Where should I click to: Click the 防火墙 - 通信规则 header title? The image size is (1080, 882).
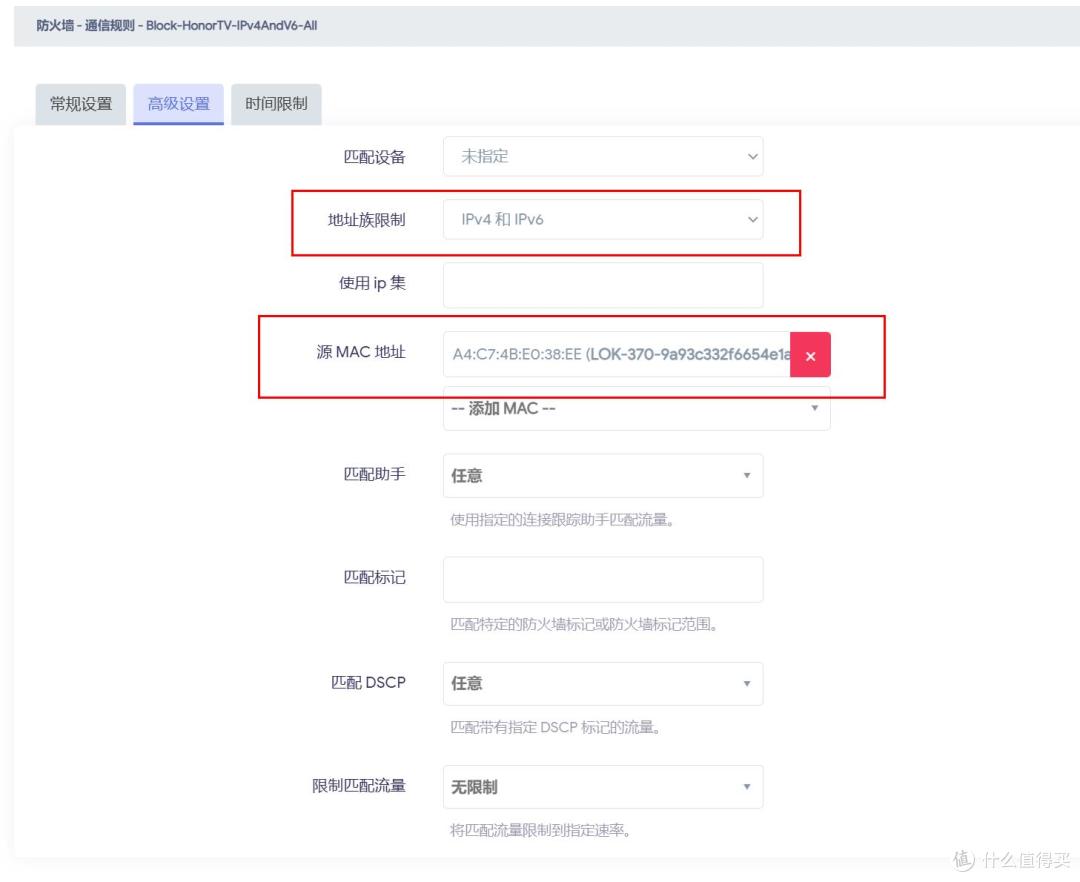177,25
